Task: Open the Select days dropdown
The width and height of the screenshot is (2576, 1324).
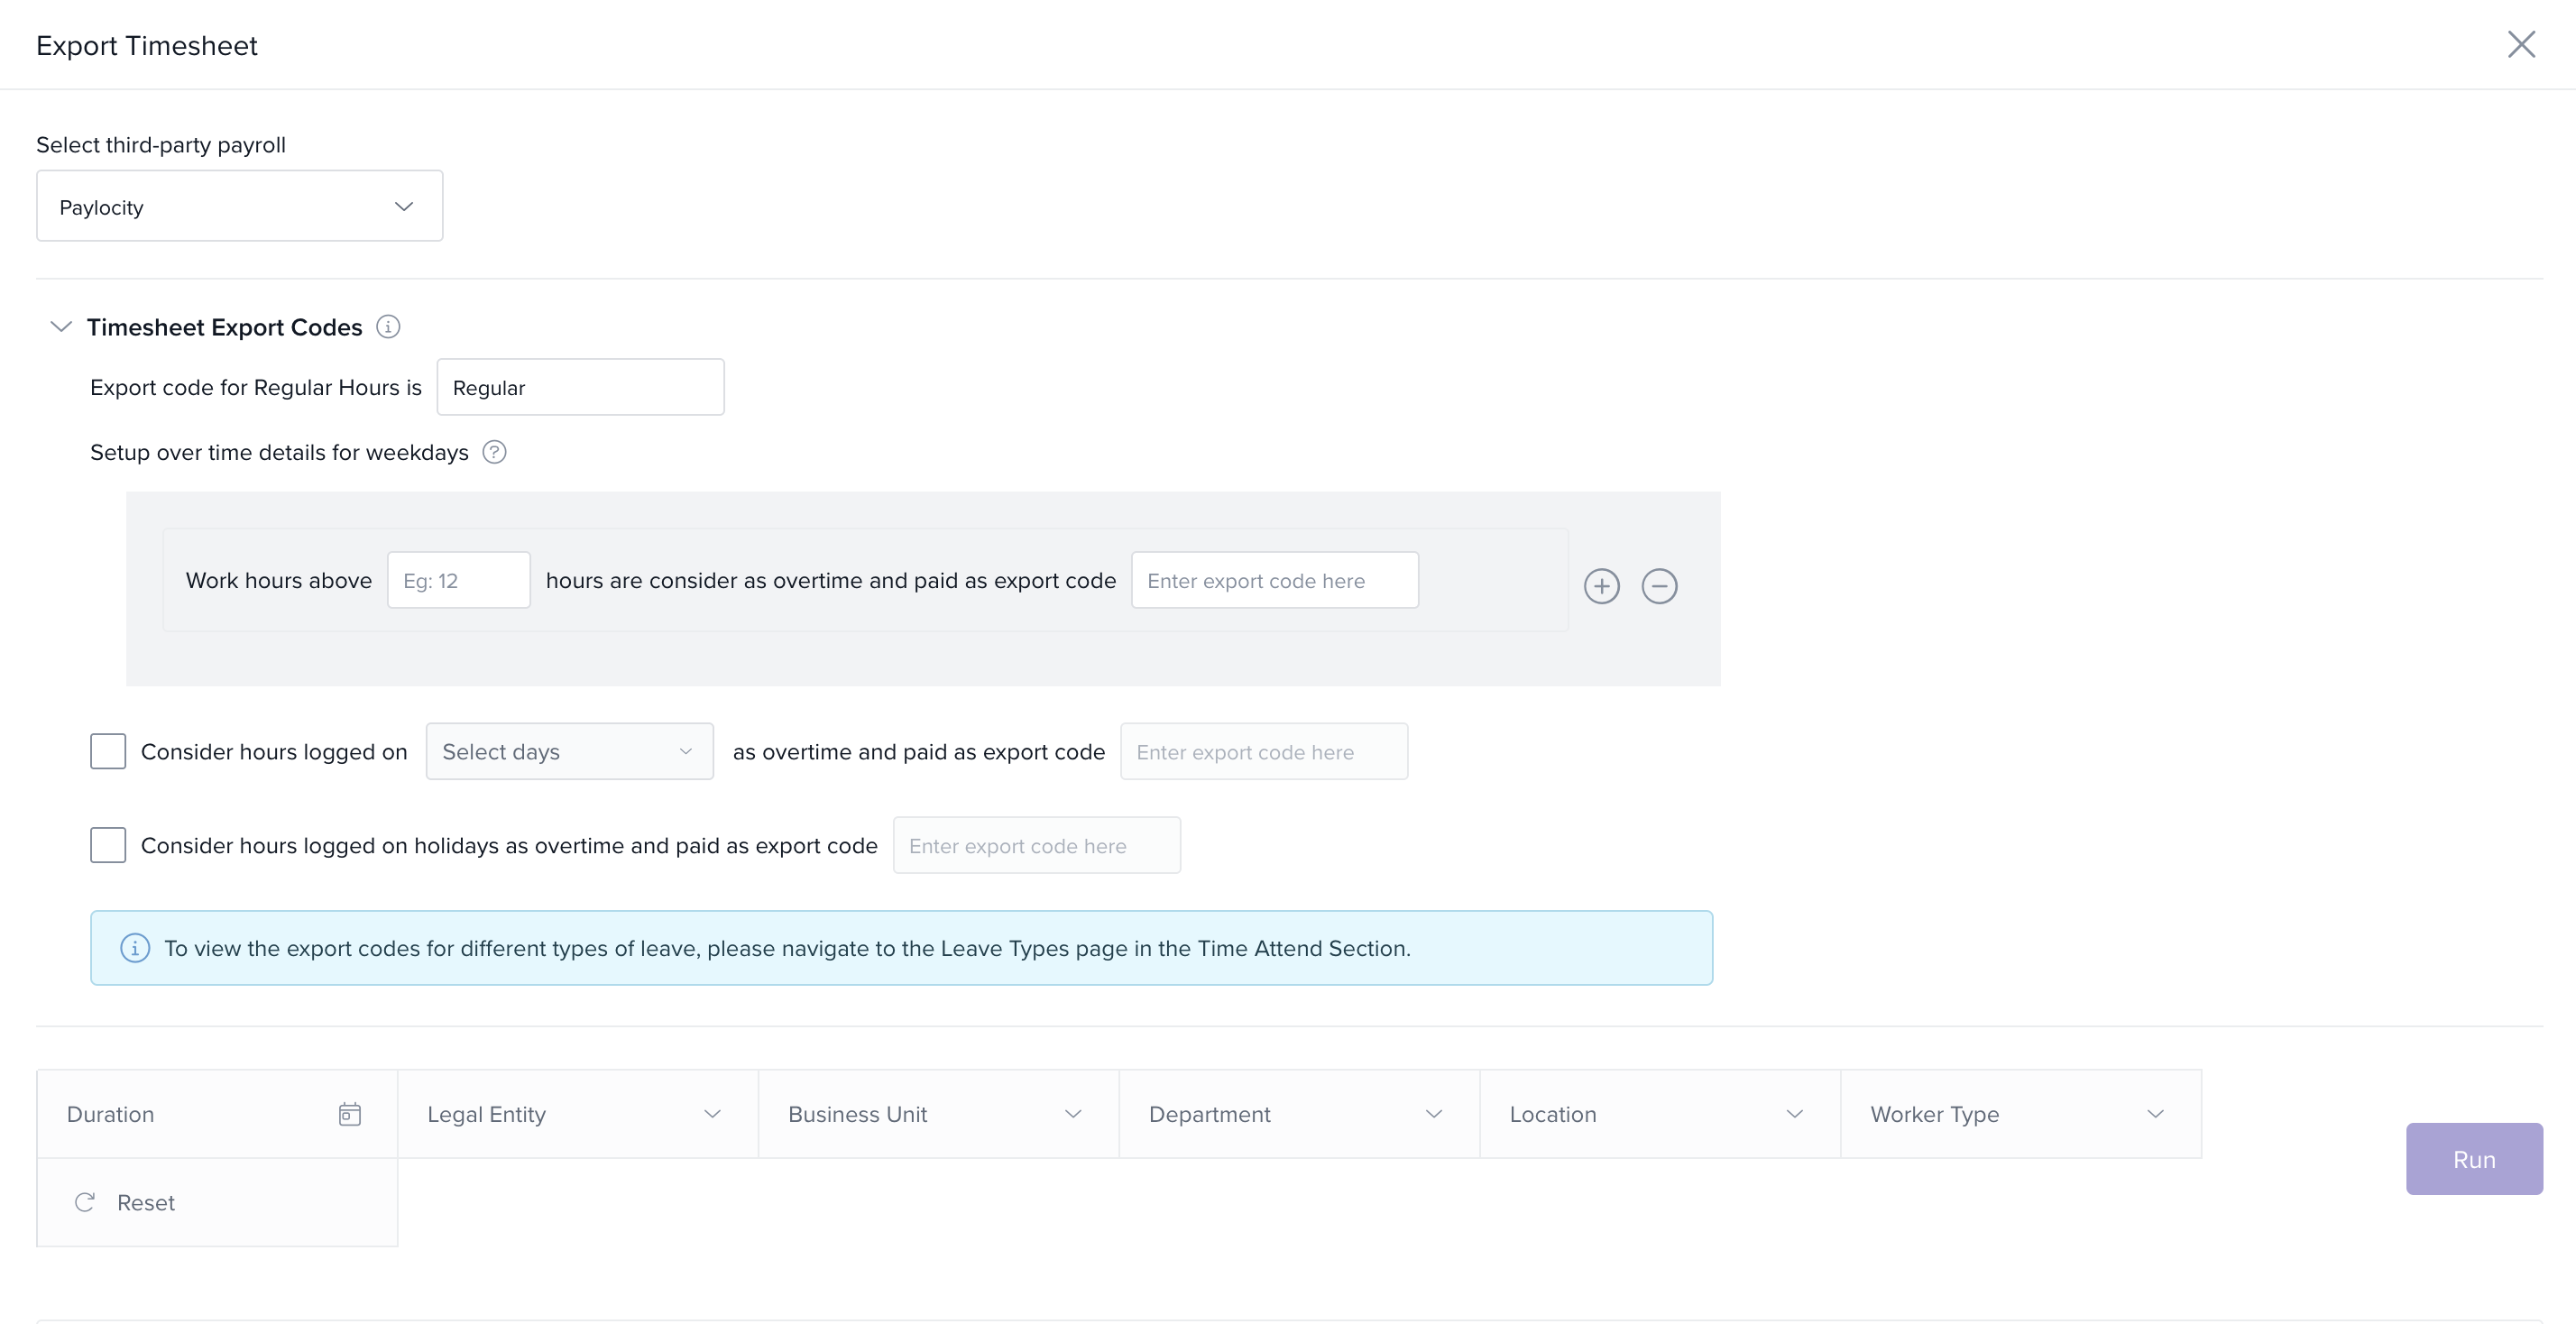Action: [569, 751]
